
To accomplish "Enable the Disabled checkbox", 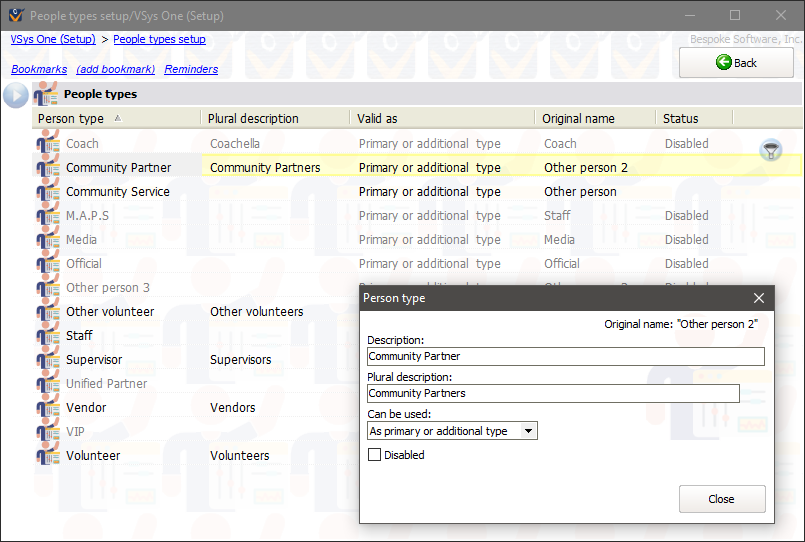I will pos(375,455).
